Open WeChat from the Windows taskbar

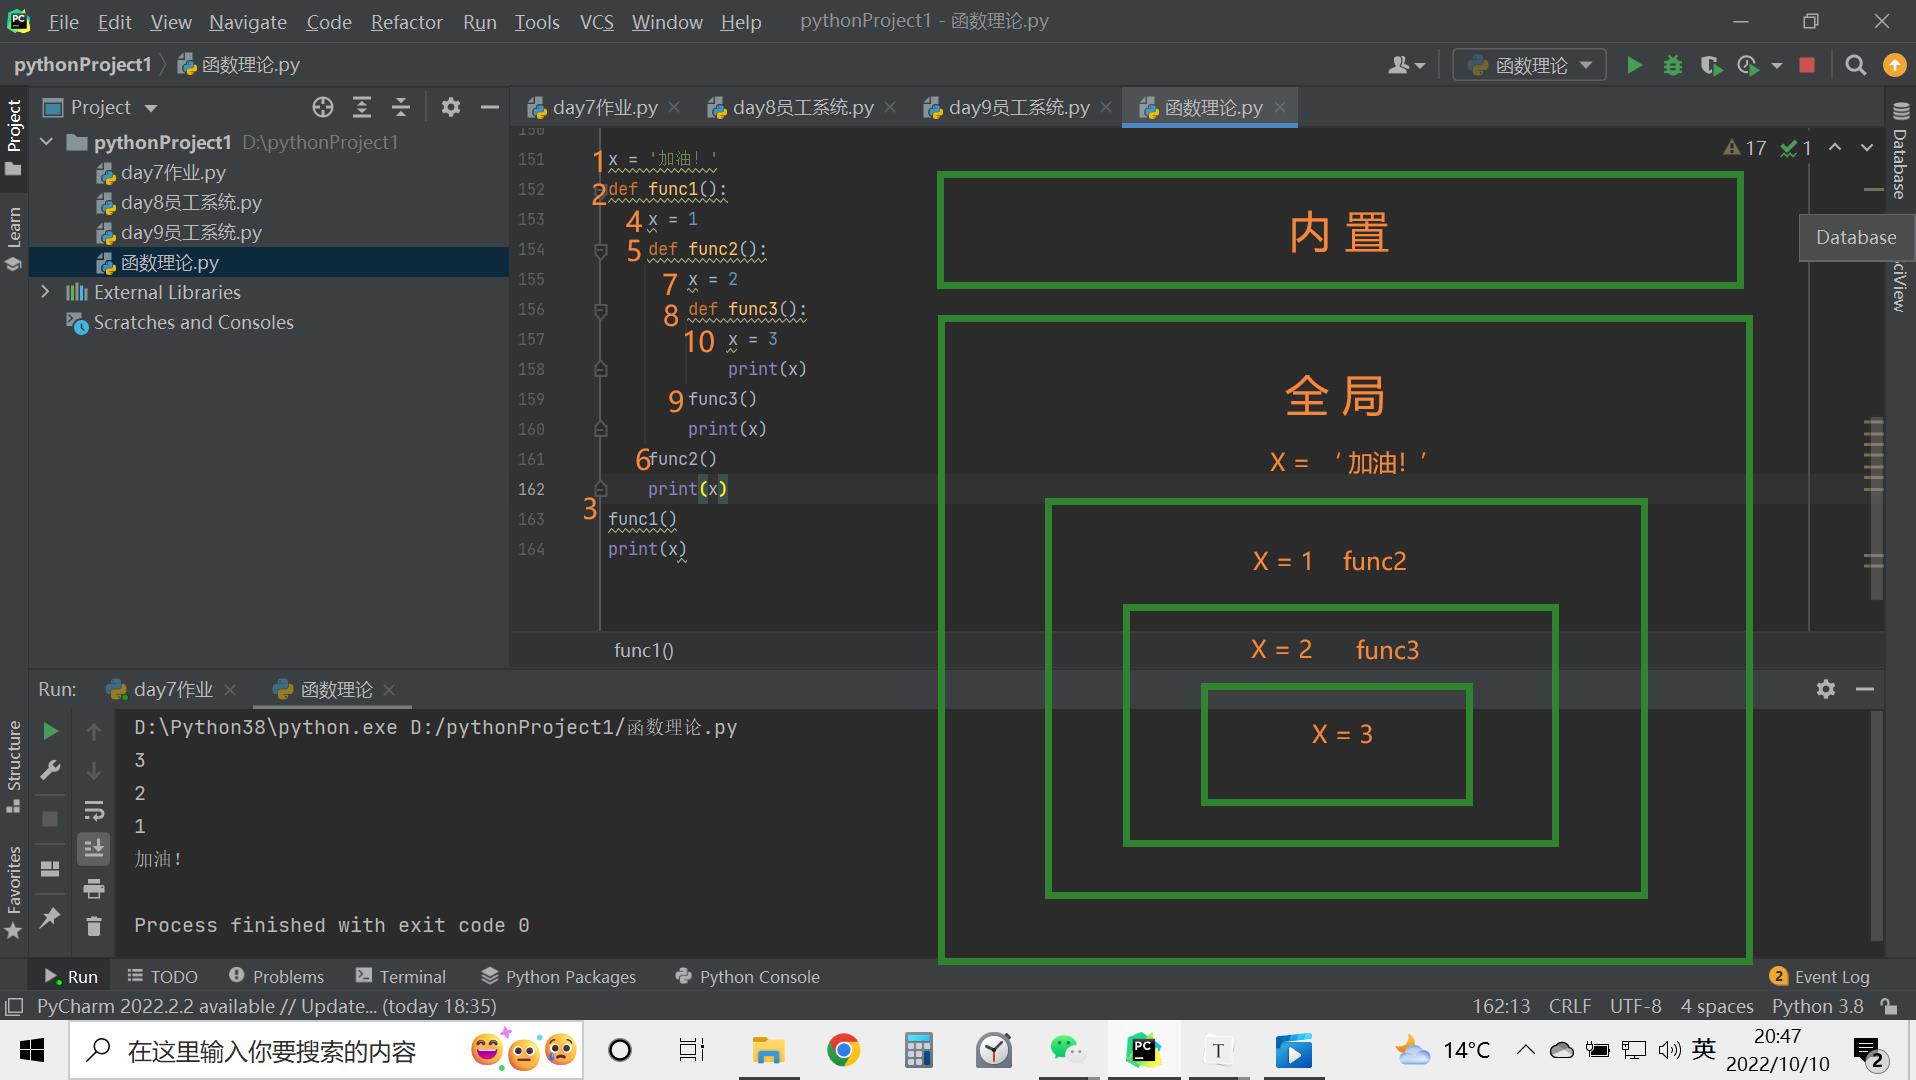1067,1050
